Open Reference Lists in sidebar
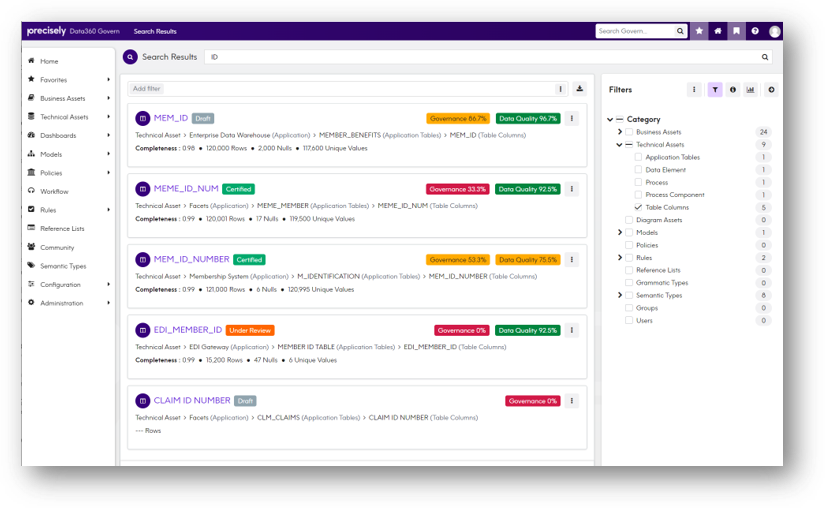This screenshot has height=508, width=825. point(62,228)
